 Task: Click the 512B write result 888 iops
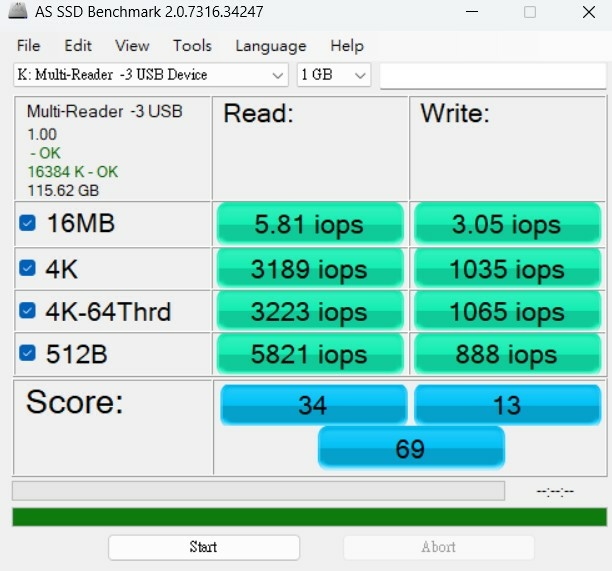pos(507,354)
